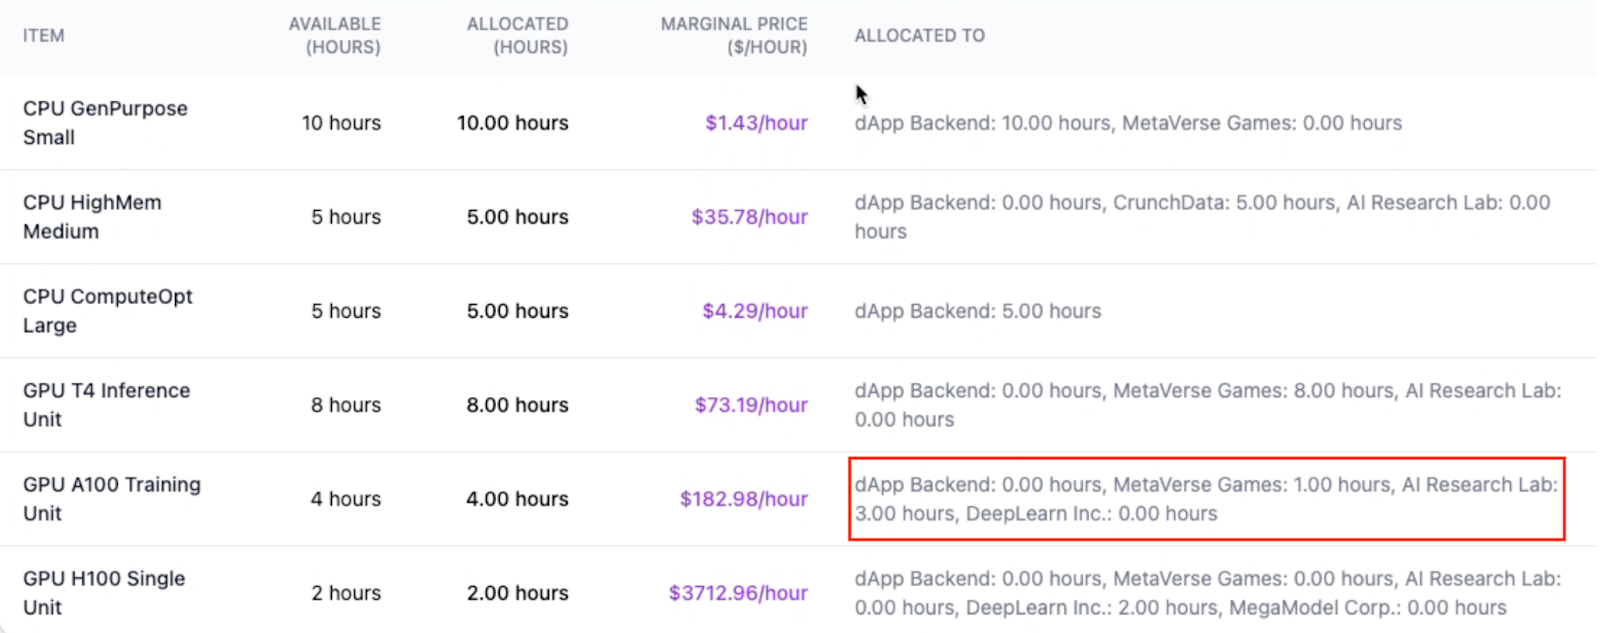This screenshot has width=1600, height=633.
Task: Click the MARGINAL PRICE column header
Action: click(733, 36)
